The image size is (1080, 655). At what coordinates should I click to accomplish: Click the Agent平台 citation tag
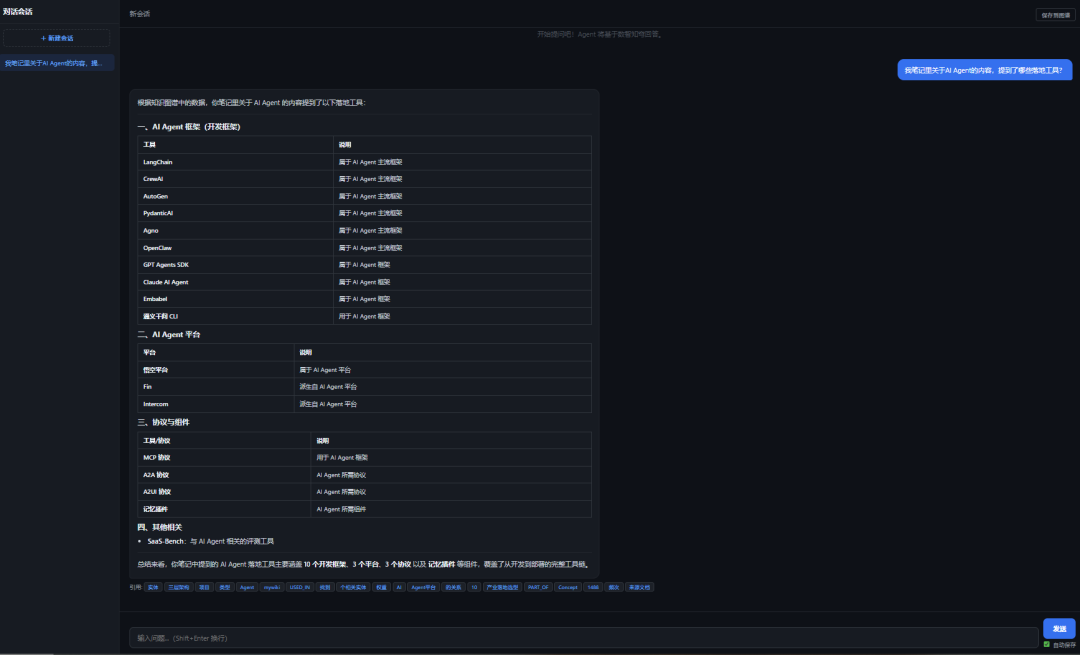(423, 588)
